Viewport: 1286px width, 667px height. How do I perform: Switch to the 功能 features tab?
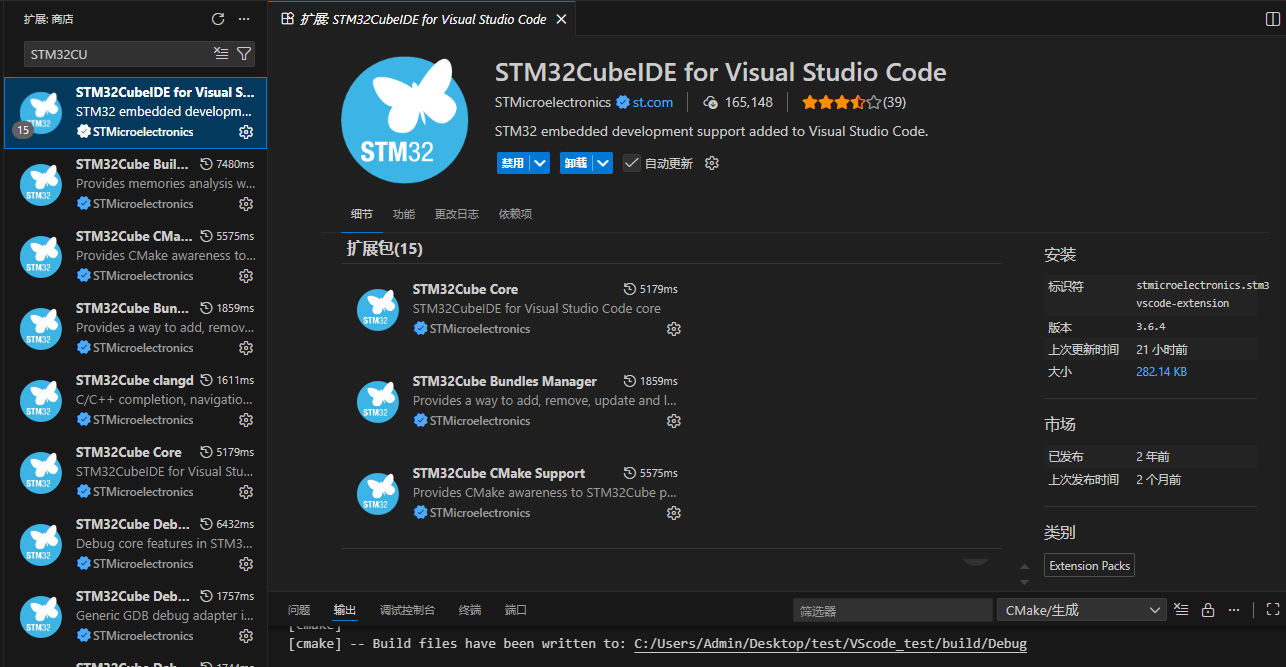coord(403,214)
